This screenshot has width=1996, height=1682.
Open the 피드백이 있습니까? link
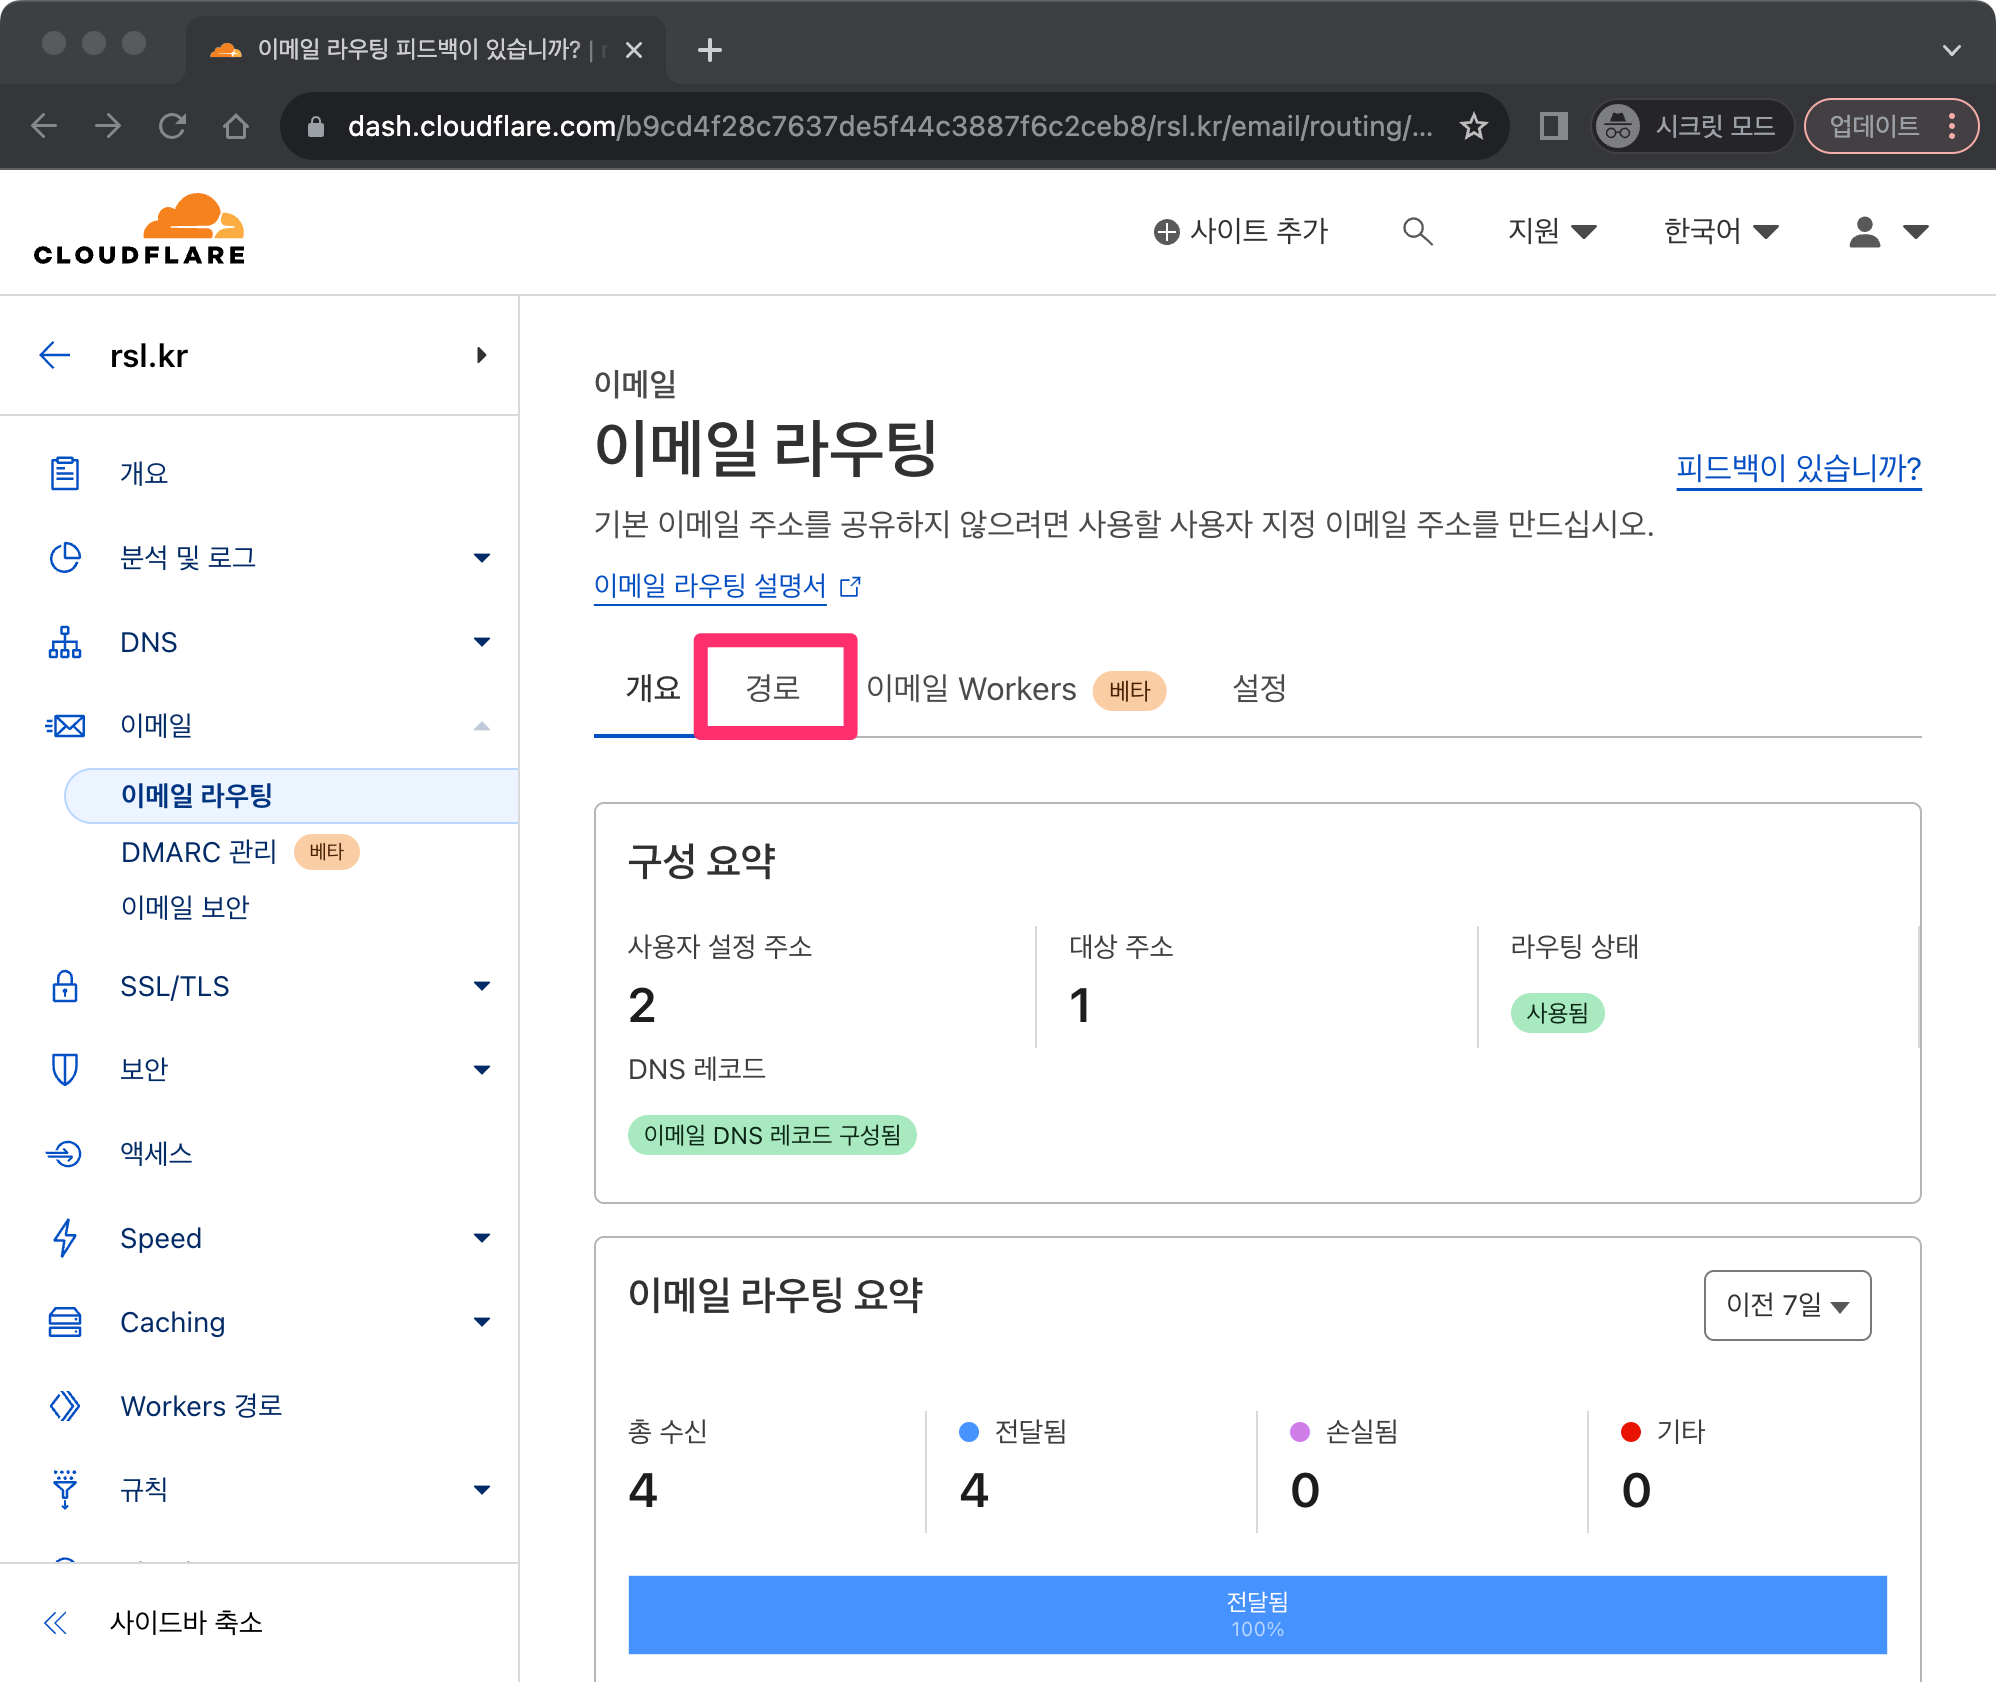(x=1799, y=468)
